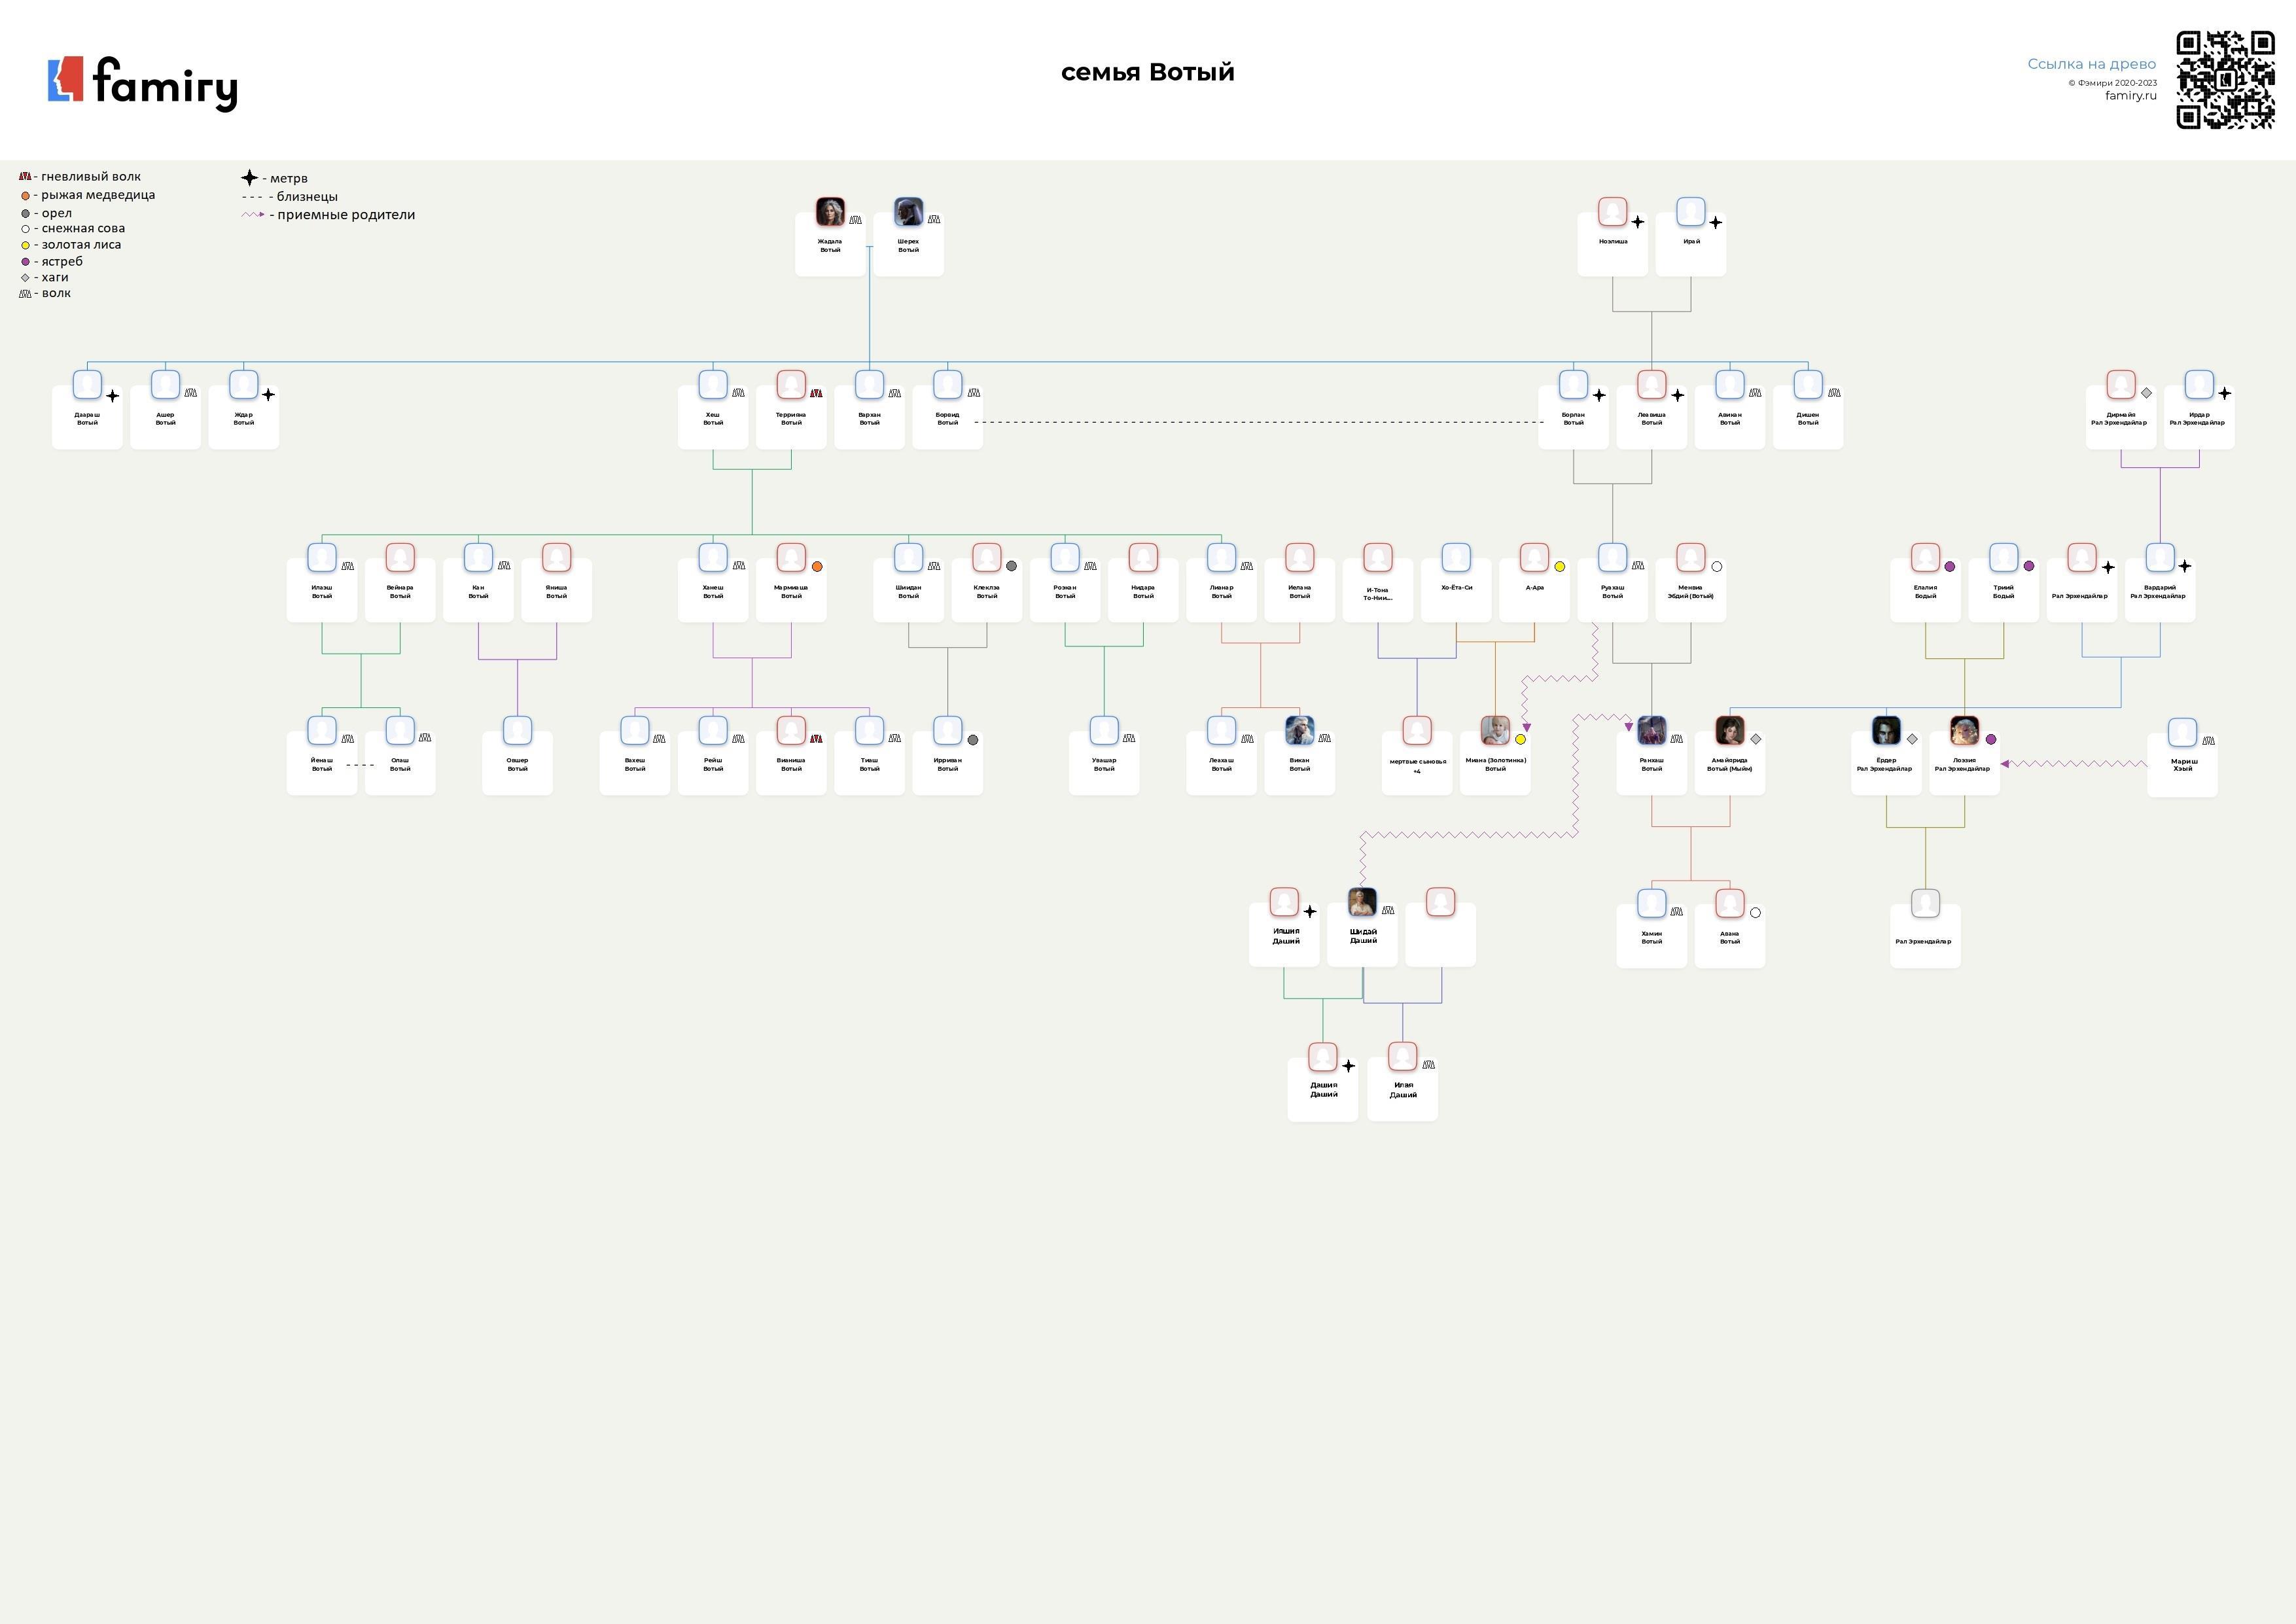Click the yellow fox dot beside А-Ара
Viewport: 2296px width, 1624px height.
click(x=1559, y=567)
